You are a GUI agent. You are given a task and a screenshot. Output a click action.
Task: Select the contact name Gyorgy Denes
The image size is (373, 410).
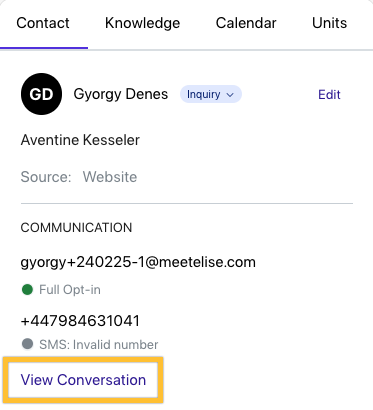[x=121, y=94]
